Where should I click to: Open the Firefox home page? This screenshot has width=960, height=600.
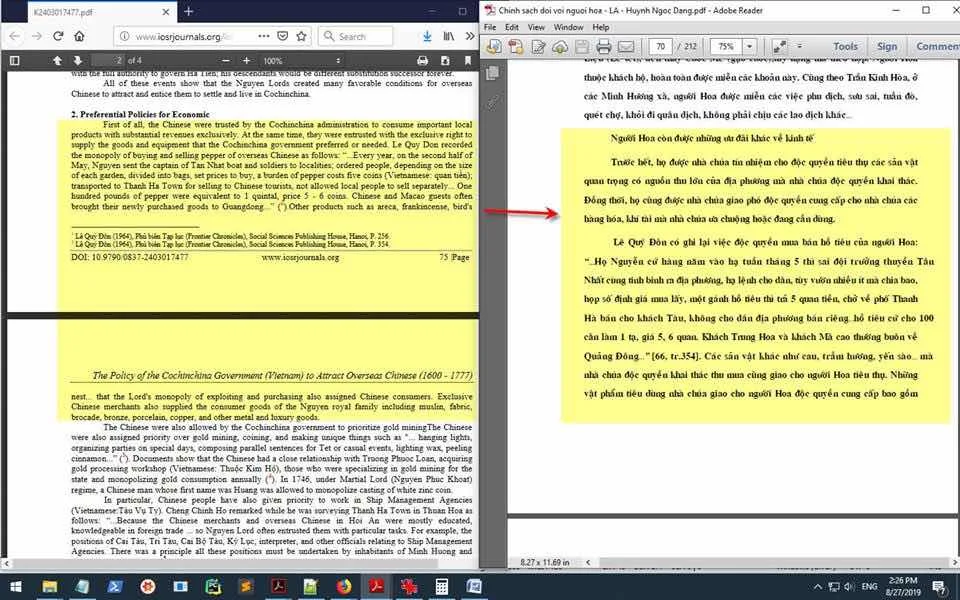[x=80, y=36]
